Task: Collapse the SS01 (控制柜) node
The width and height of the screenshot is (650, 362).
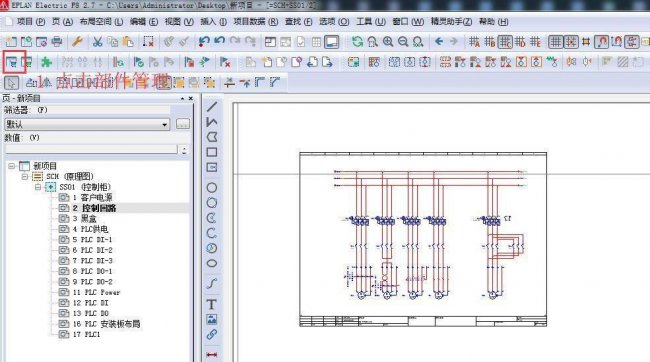Action: tap(38, 187)
